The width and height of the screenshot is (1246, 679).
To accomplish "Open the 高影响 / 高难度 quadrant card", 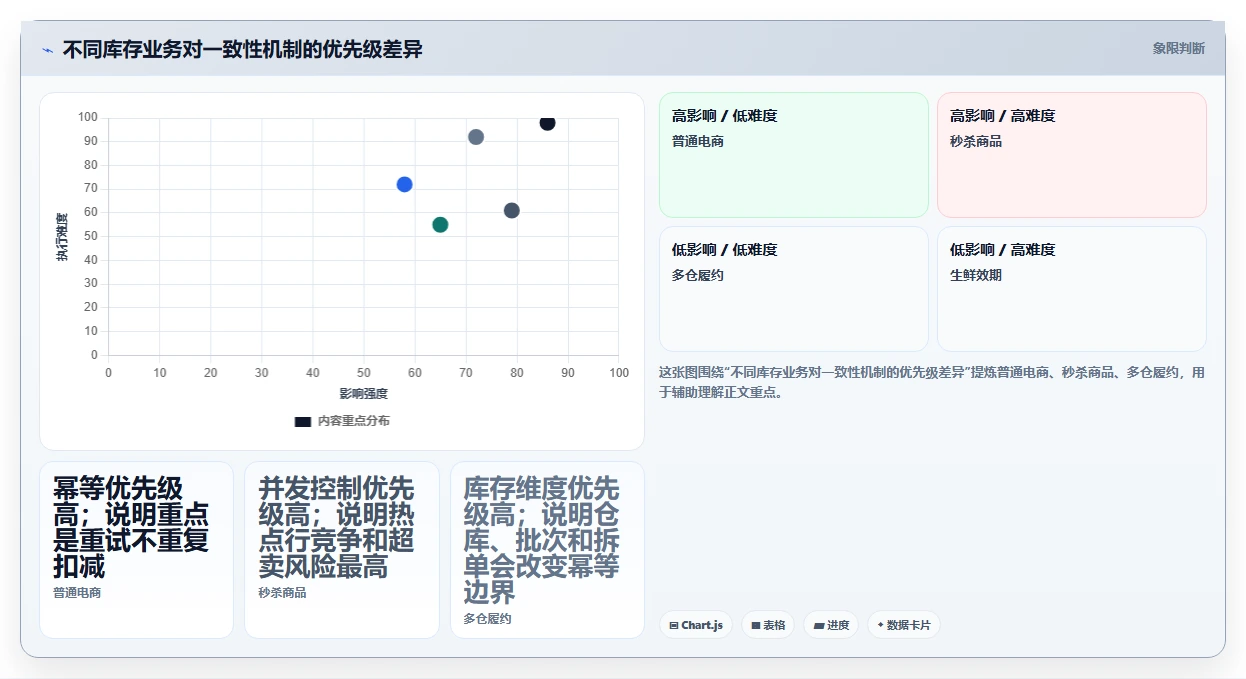I will point(1072,155).
